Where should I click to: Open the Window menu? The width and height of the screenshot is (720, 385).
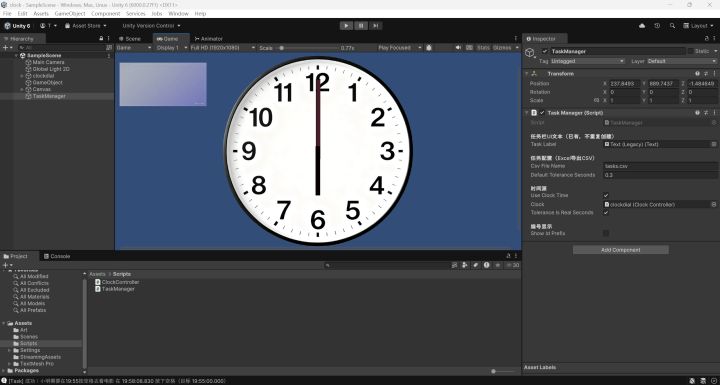click(x=178, y=14)
